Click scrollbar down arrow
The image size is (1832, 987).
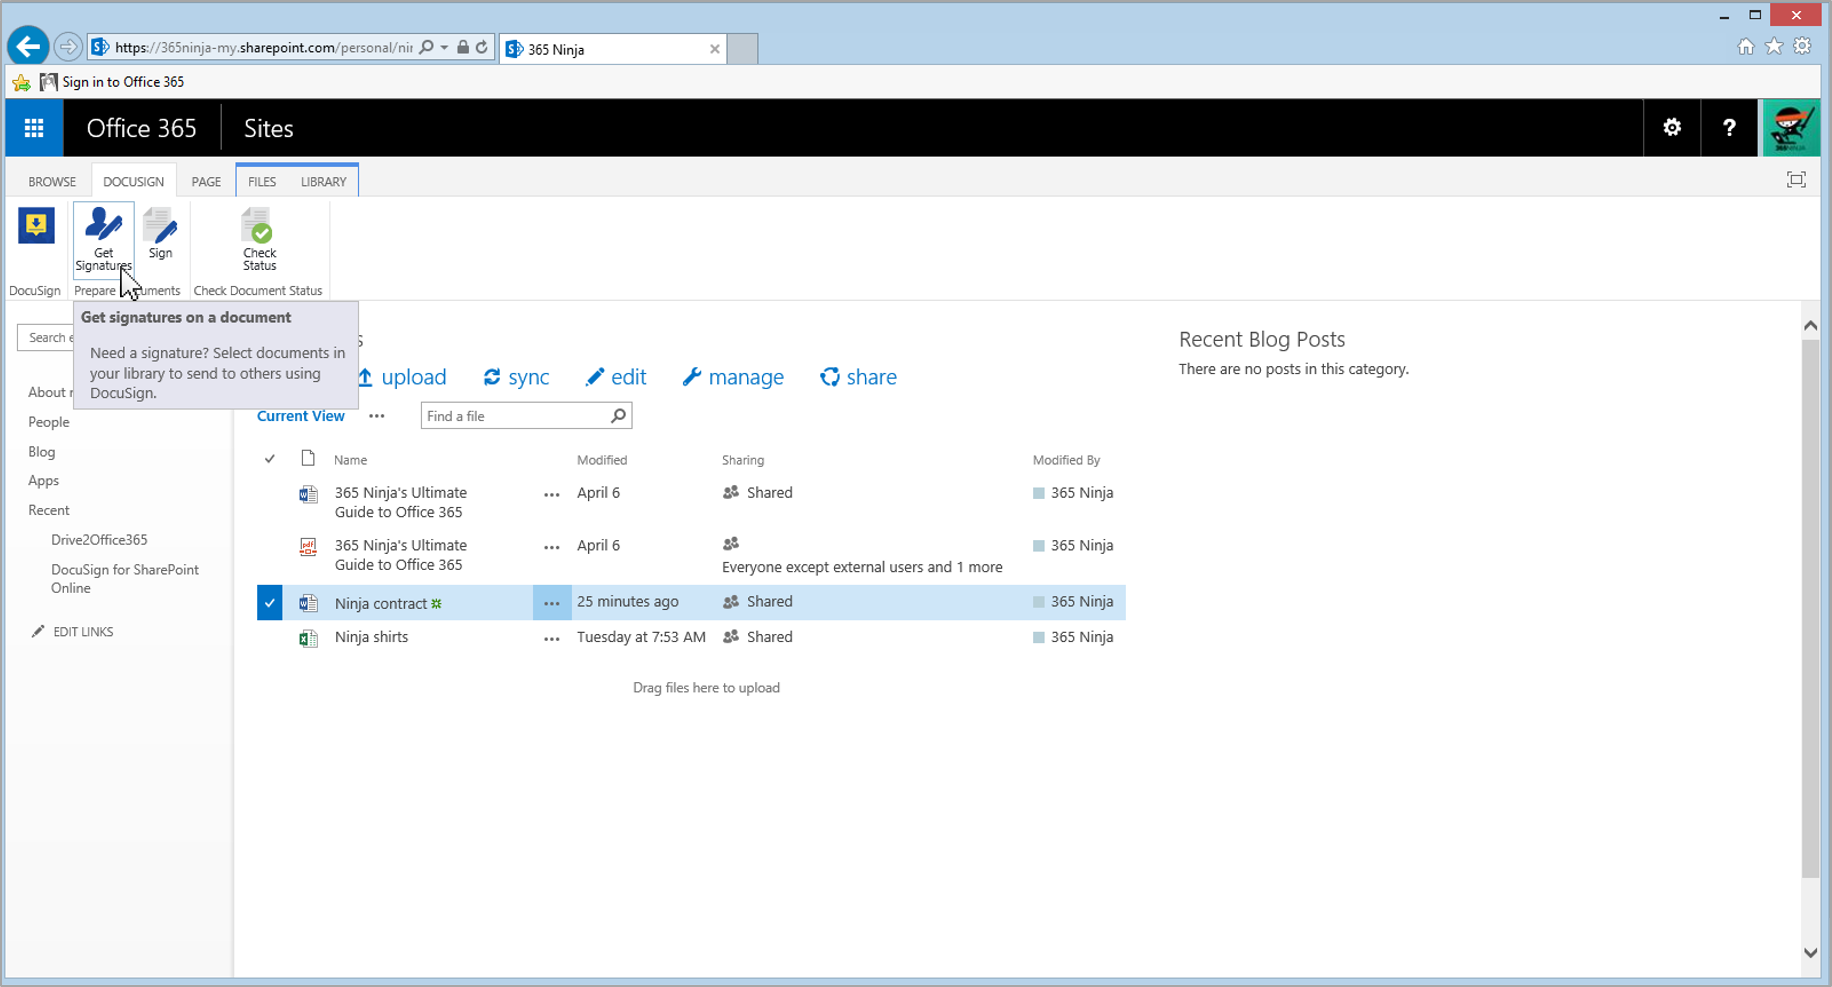[1810, 953]
